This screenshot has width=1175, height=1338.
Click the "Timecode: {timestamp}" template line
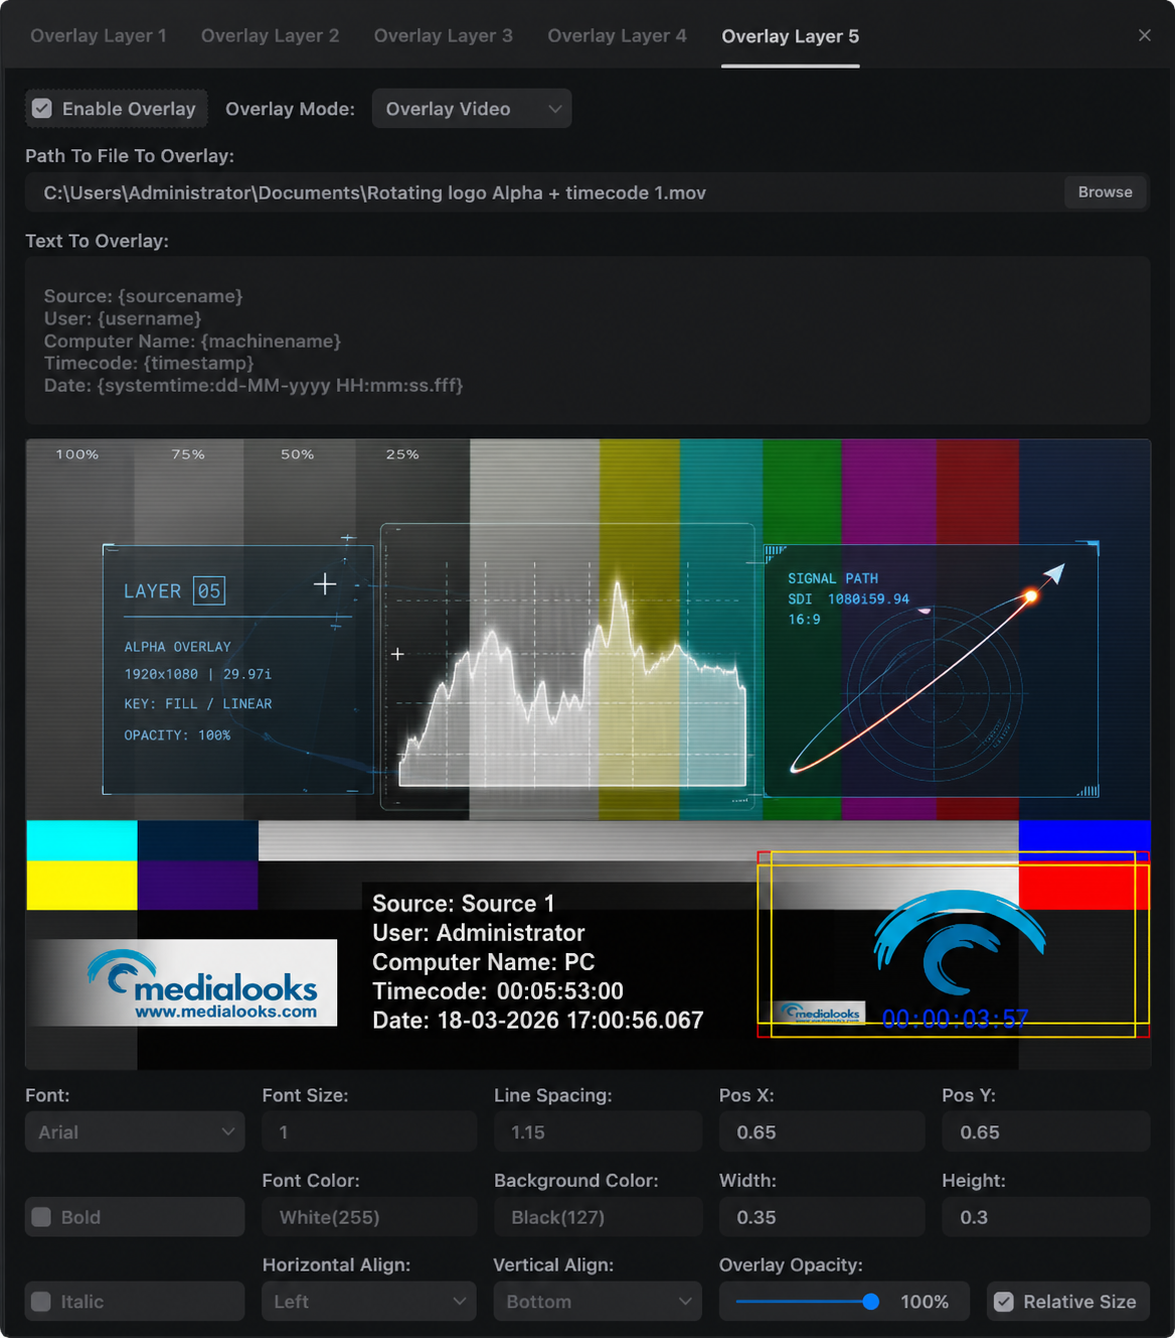(x=149, y=363)
